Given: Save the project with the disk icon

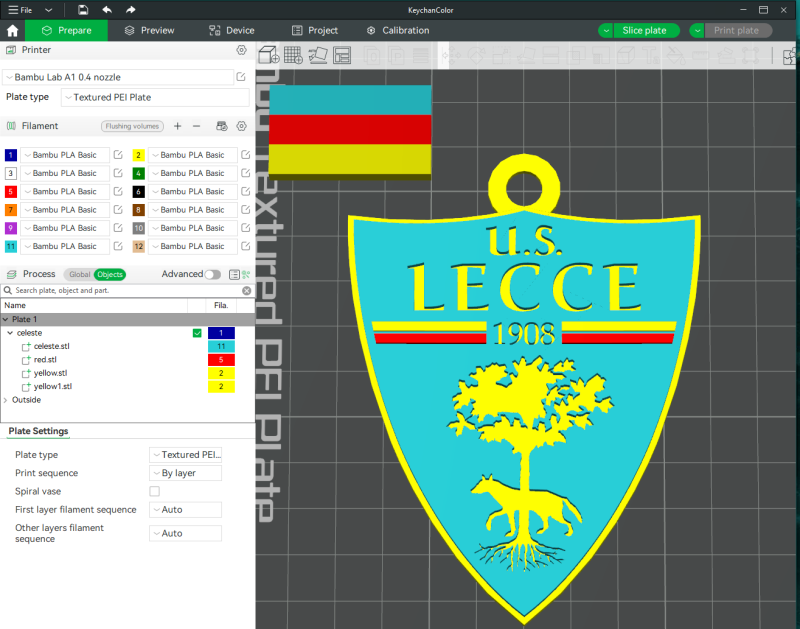Looking at the screenshot, I should [83, 10].
